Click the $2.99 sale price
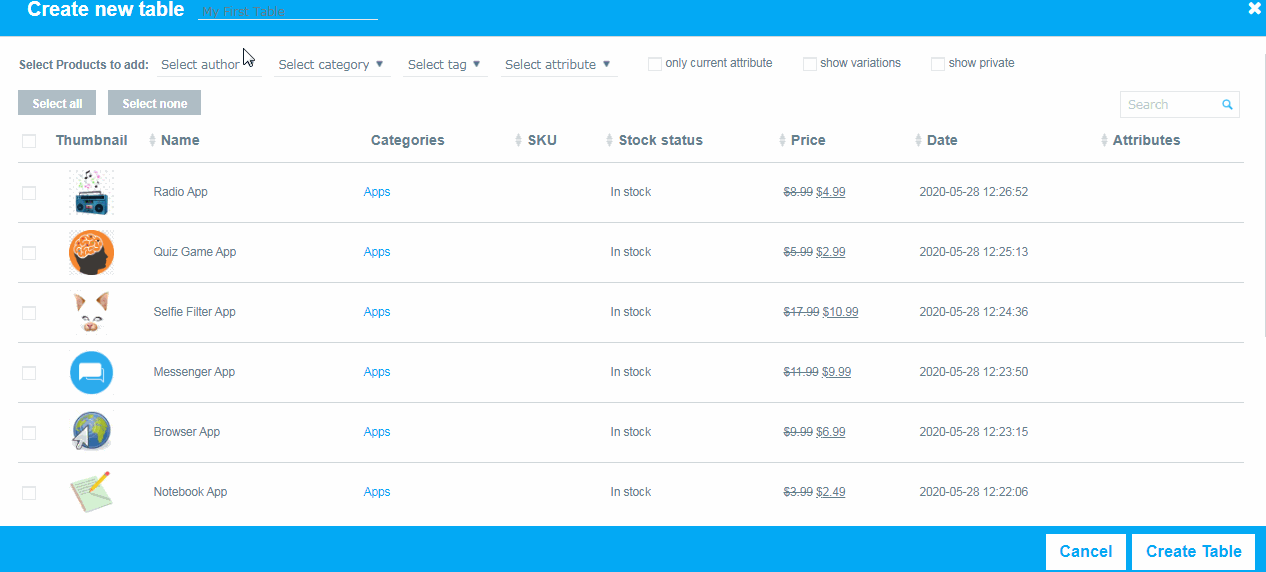Image resolution: width=1266 pixels, height=572 pixels. point(831,252)
